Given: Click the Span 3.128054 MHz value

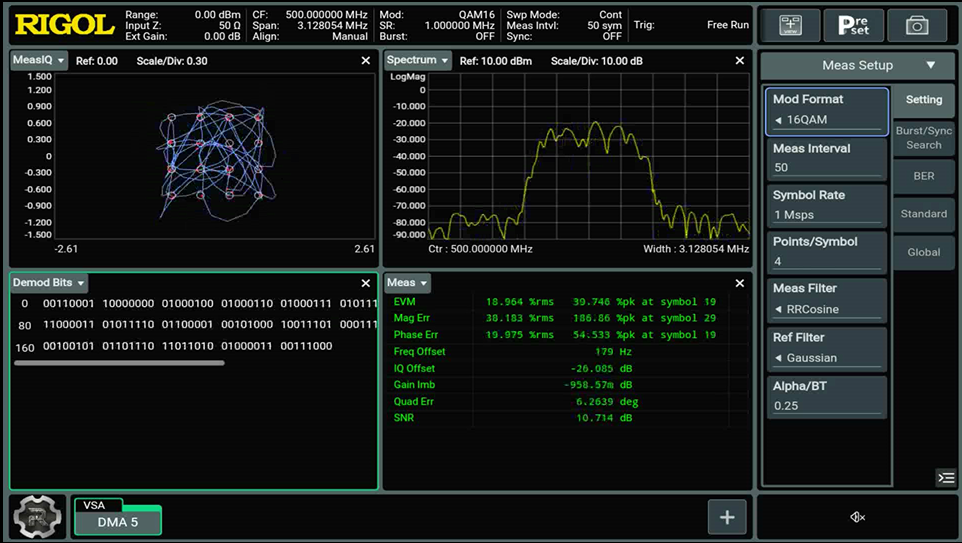Looking at the screenshot, I should [332, 26].
